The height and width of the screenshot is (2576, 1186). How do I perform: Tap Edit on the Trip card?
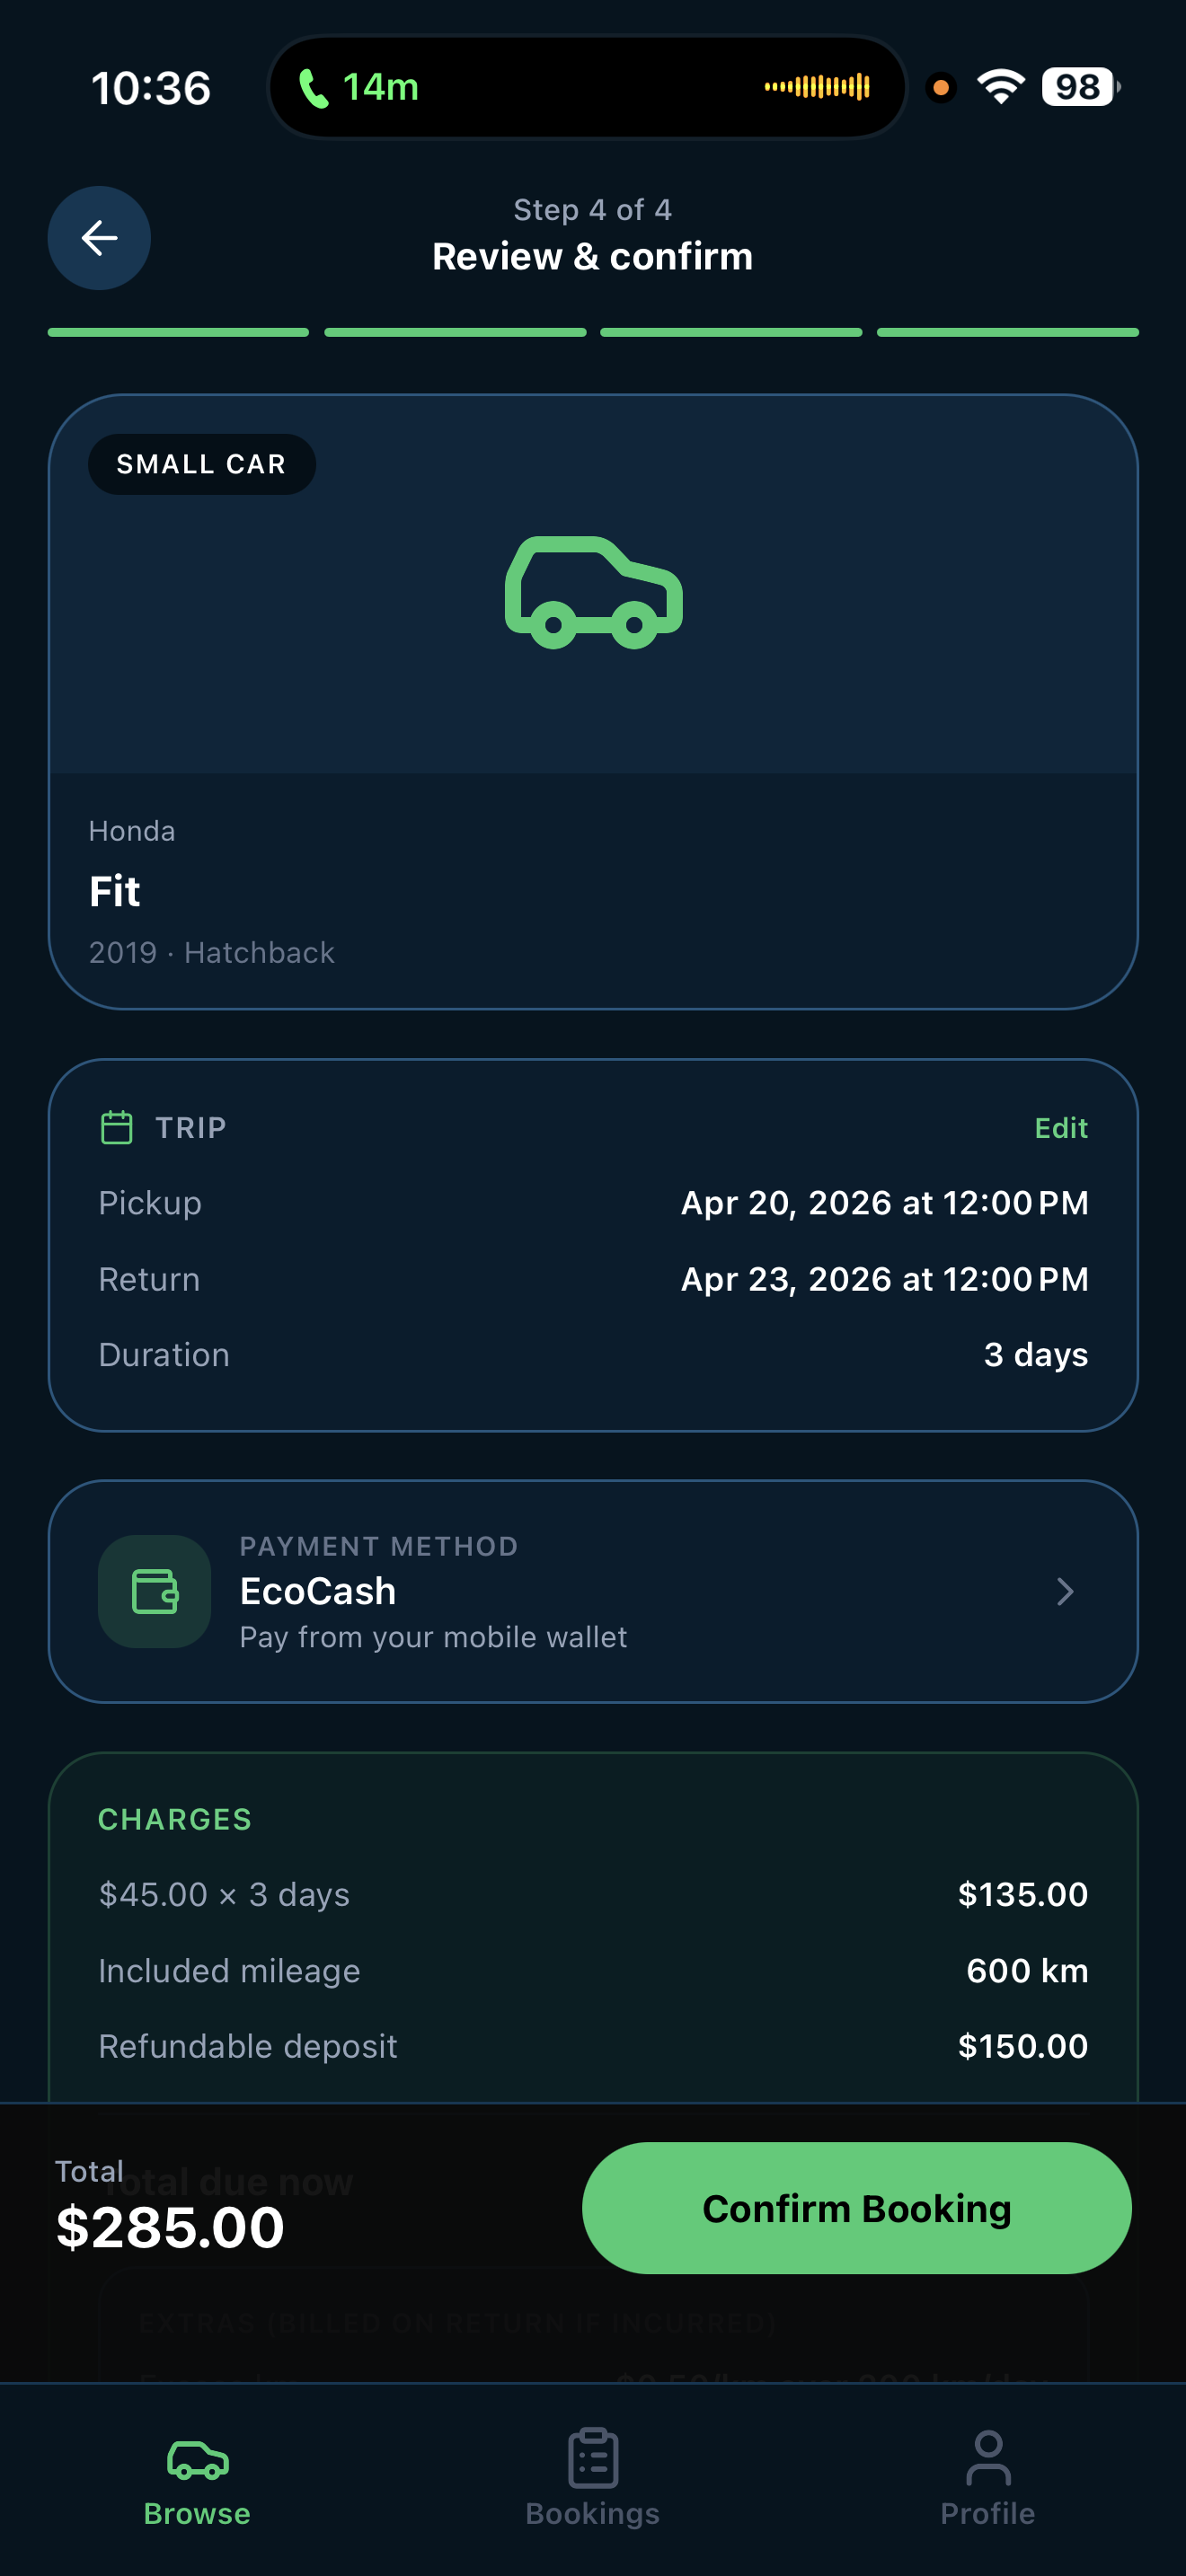coord(1060,1128)
